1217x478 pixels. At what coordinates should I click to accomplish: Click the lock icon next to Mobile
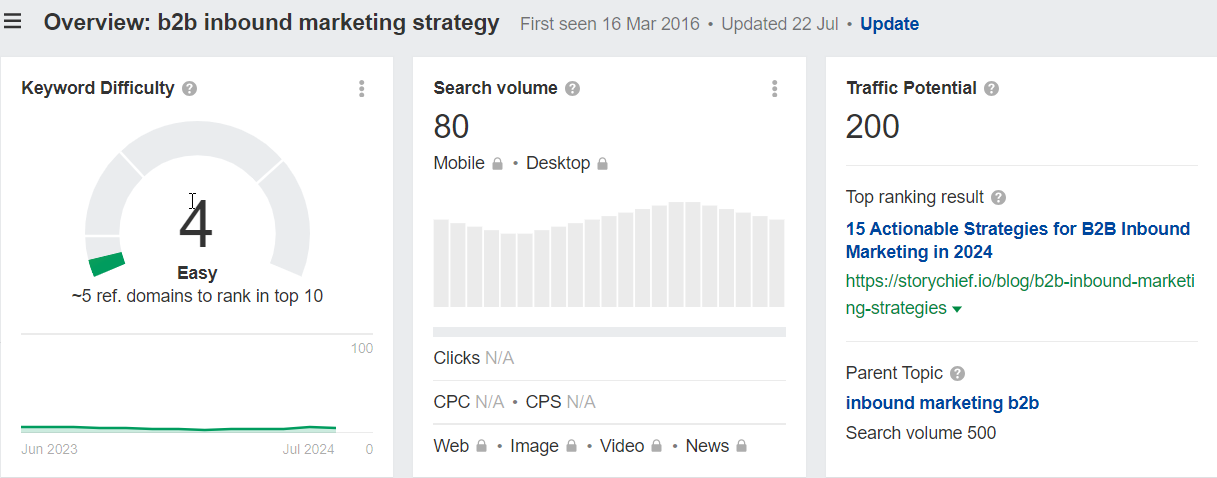[x=496, y=164]
